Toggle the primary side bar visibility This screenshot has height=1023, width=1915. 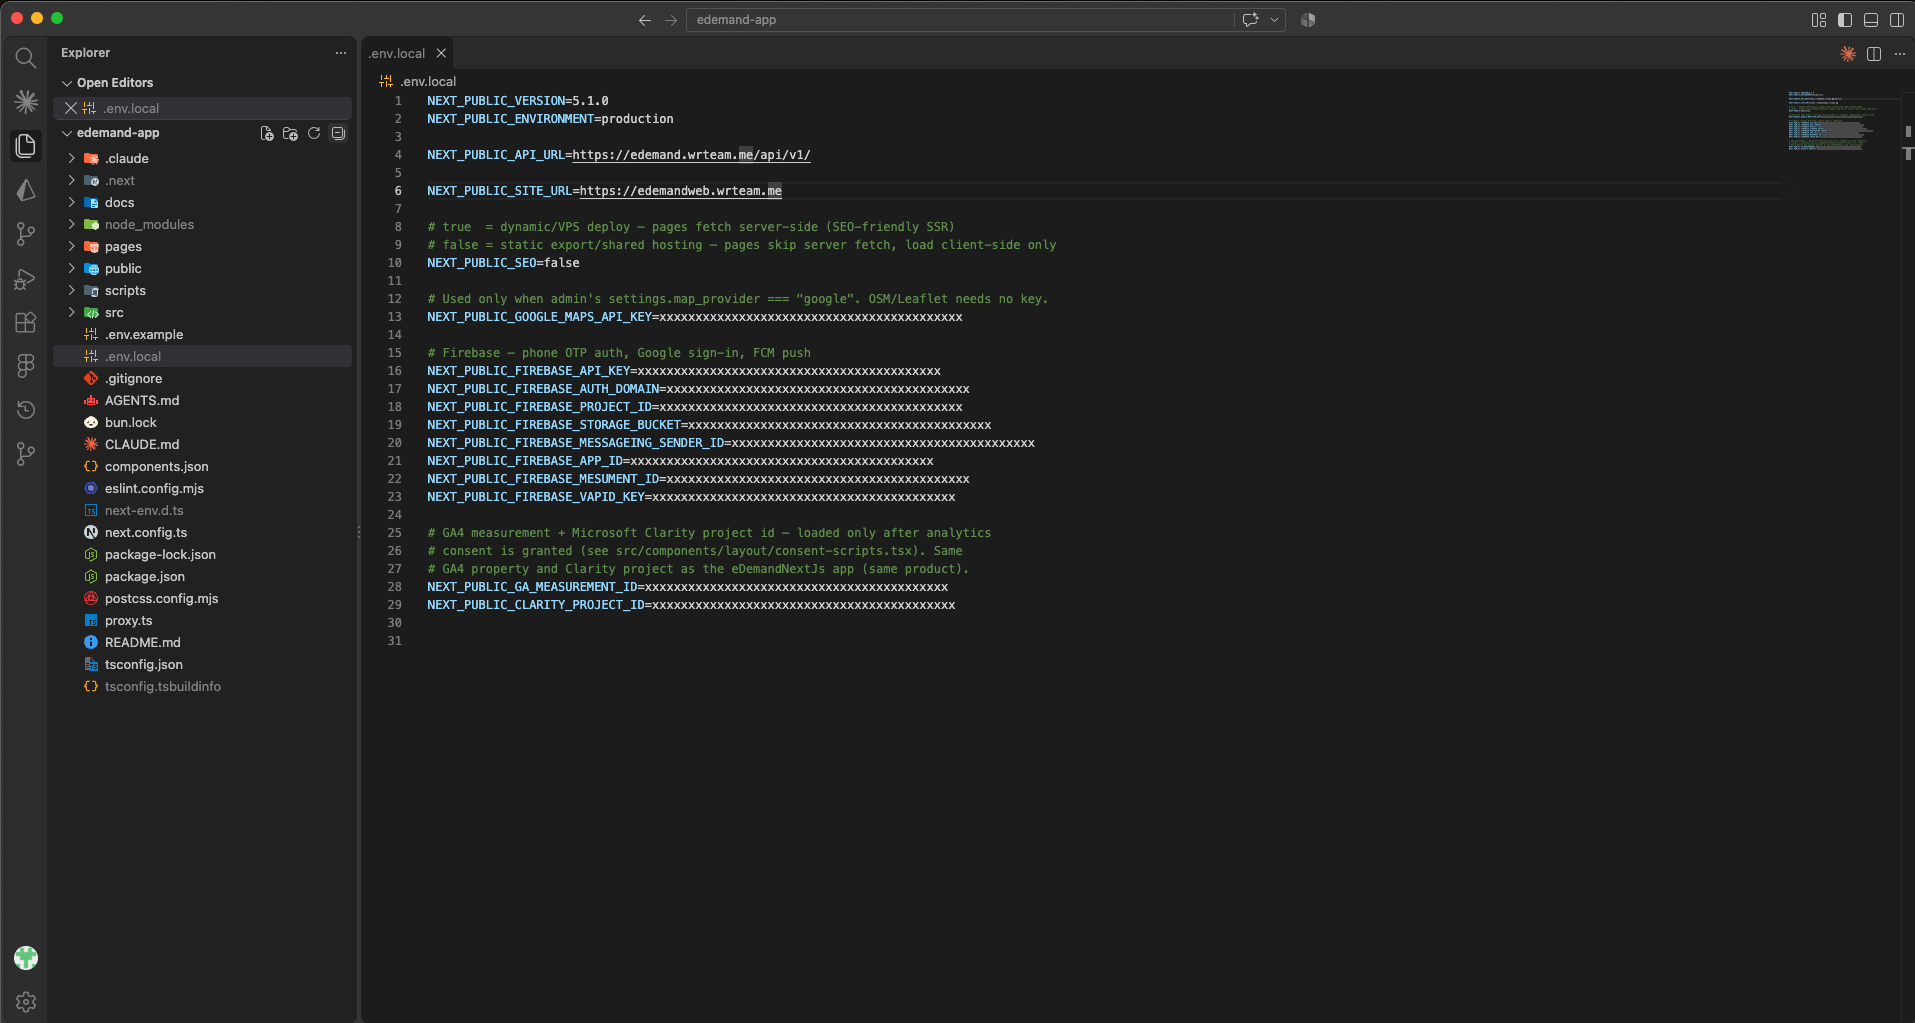click(1845, 20)
